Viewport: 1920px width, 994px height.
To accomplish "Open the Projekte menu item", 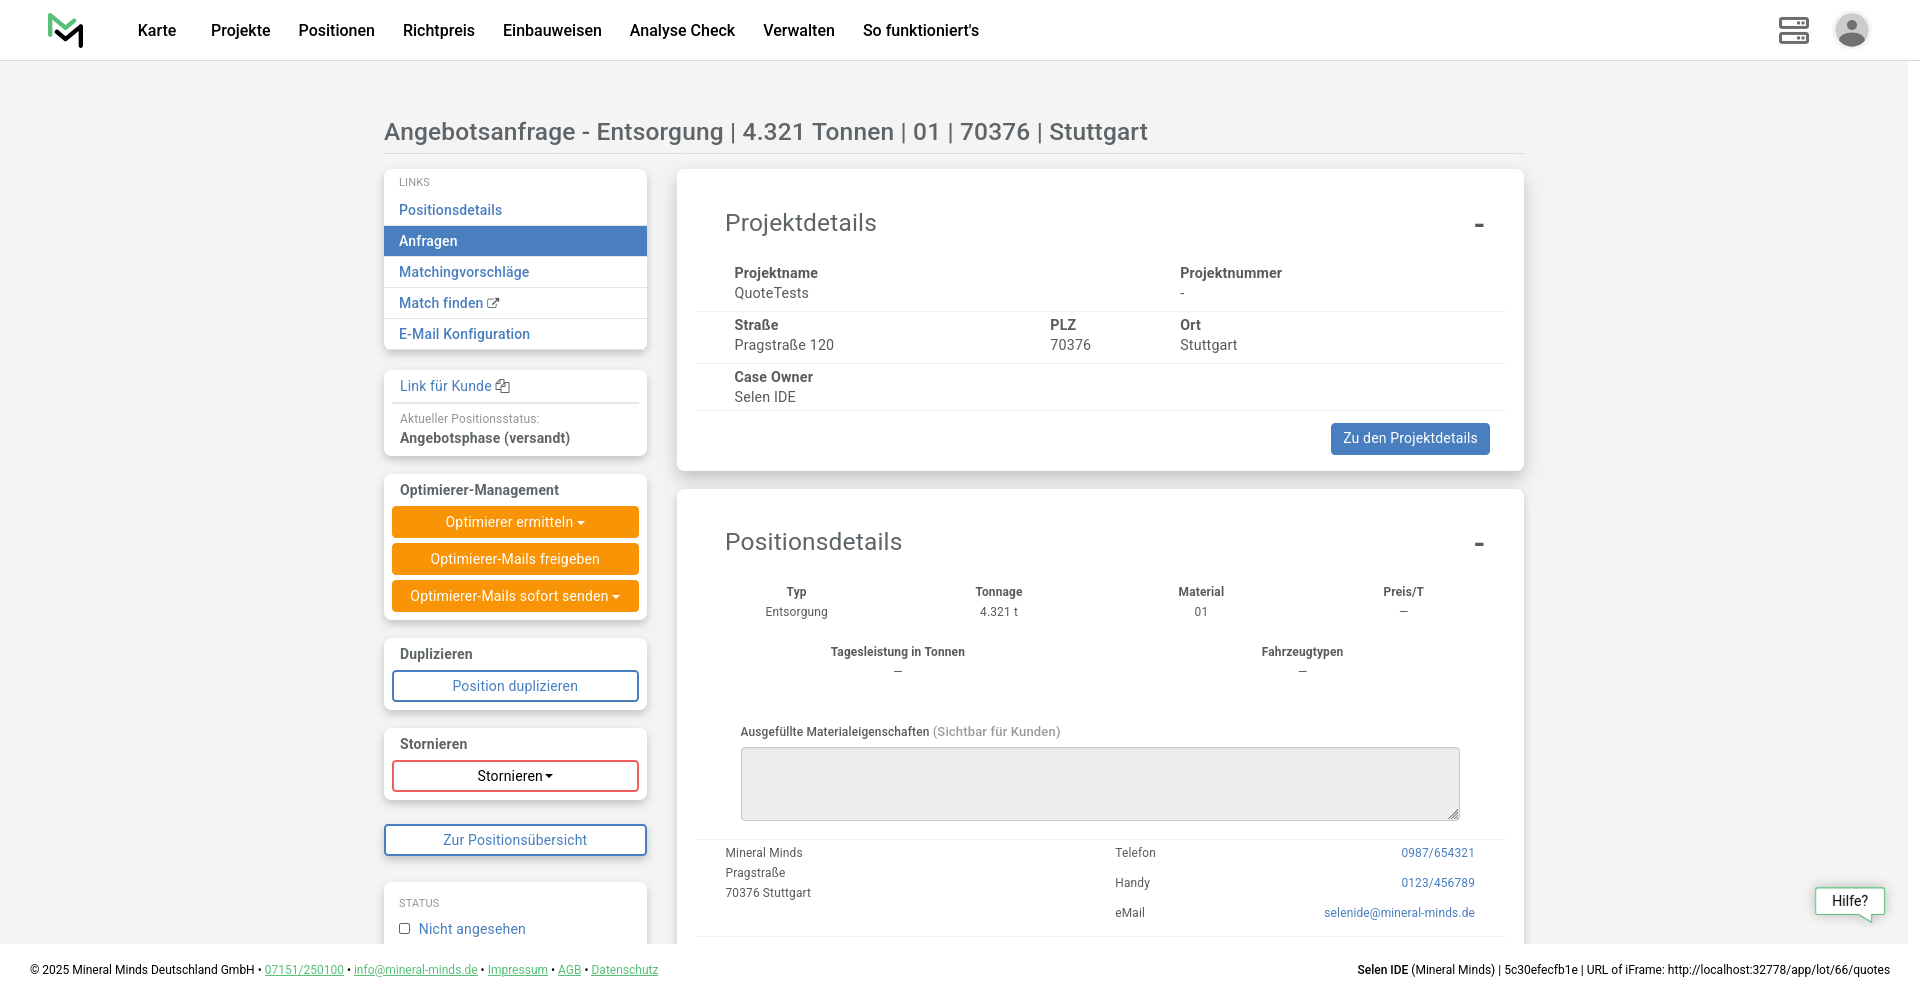I will (240, 30).
